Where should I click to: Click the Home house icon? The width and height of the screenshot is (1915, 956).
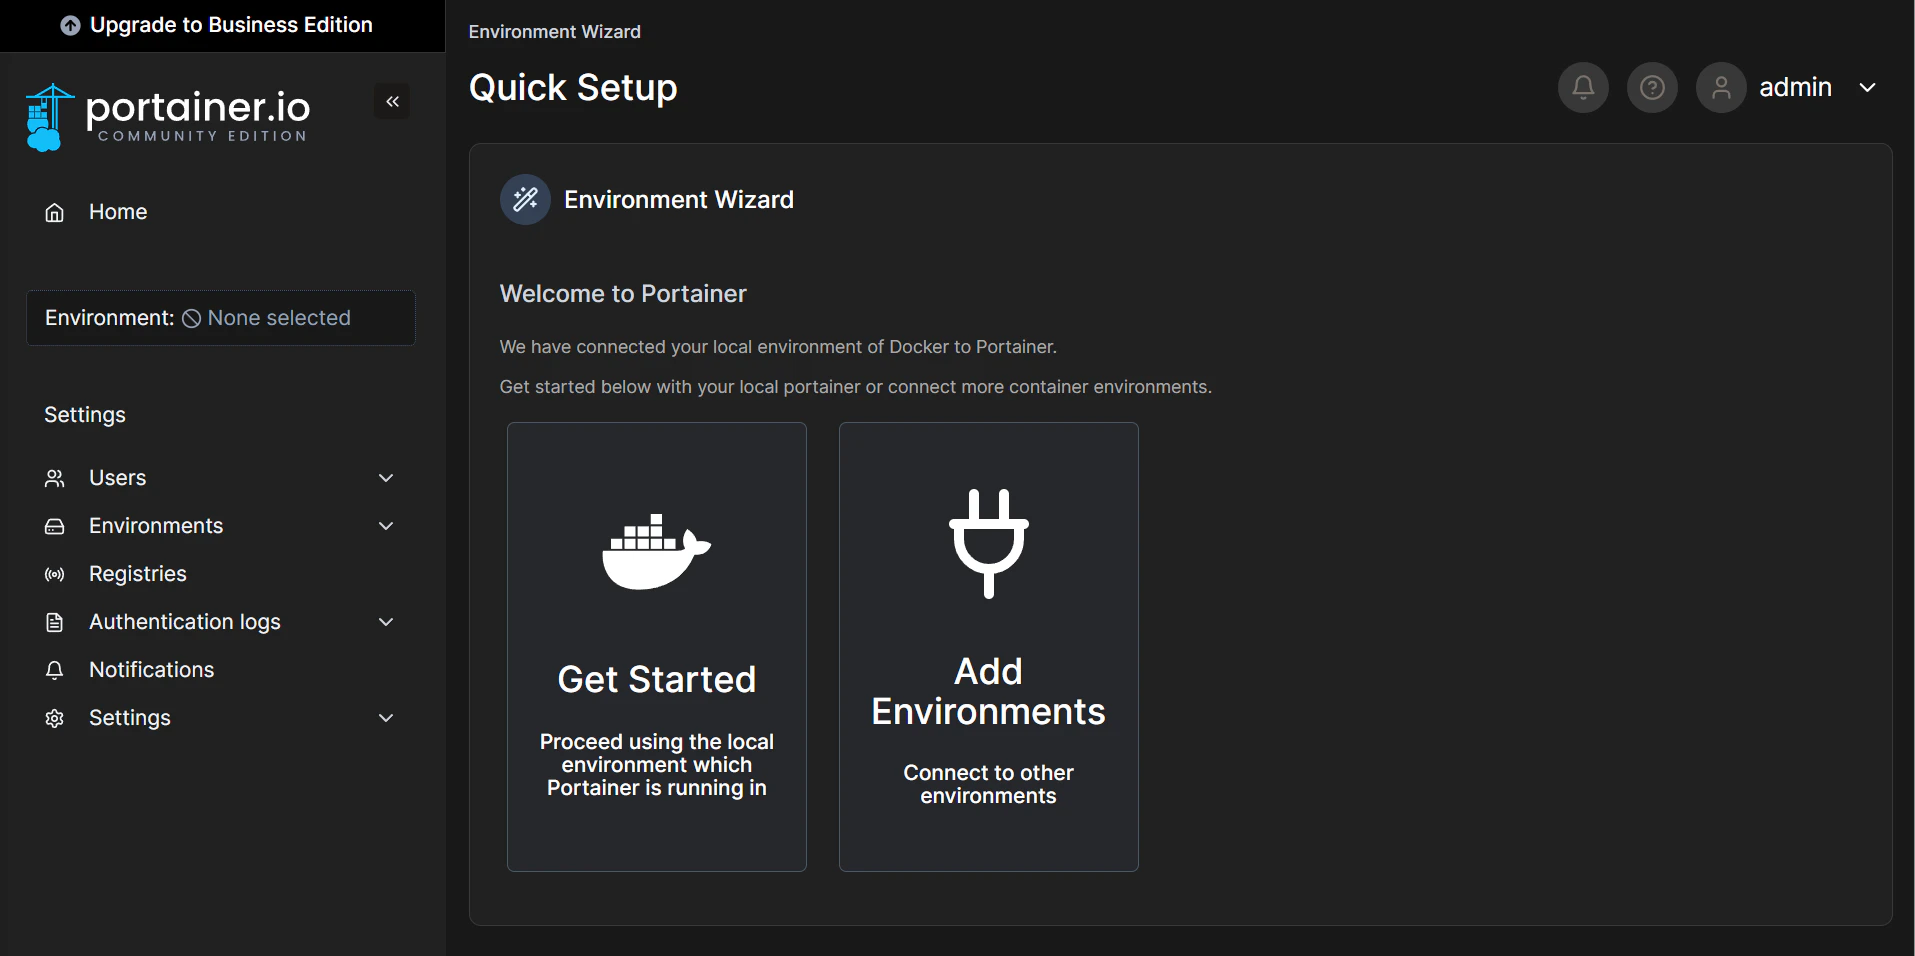click(x=55, y=212)
